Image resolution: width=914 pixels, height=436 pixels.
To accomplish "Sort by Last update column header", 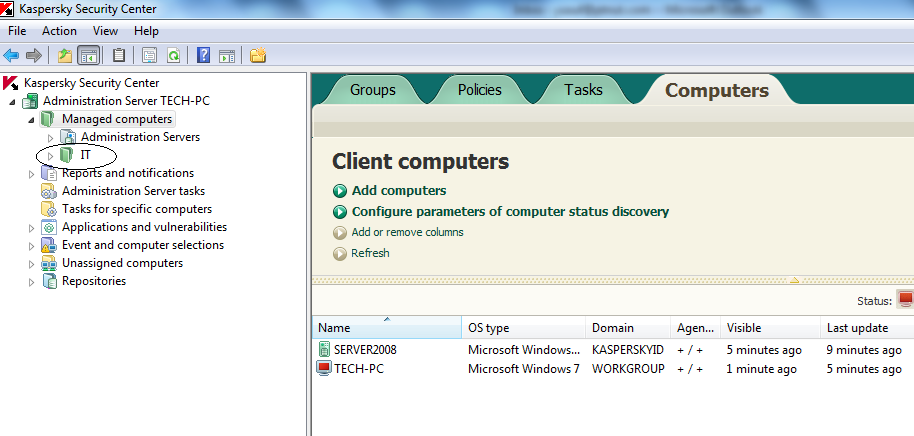I will pyautogui.click(x=867, y=328).
